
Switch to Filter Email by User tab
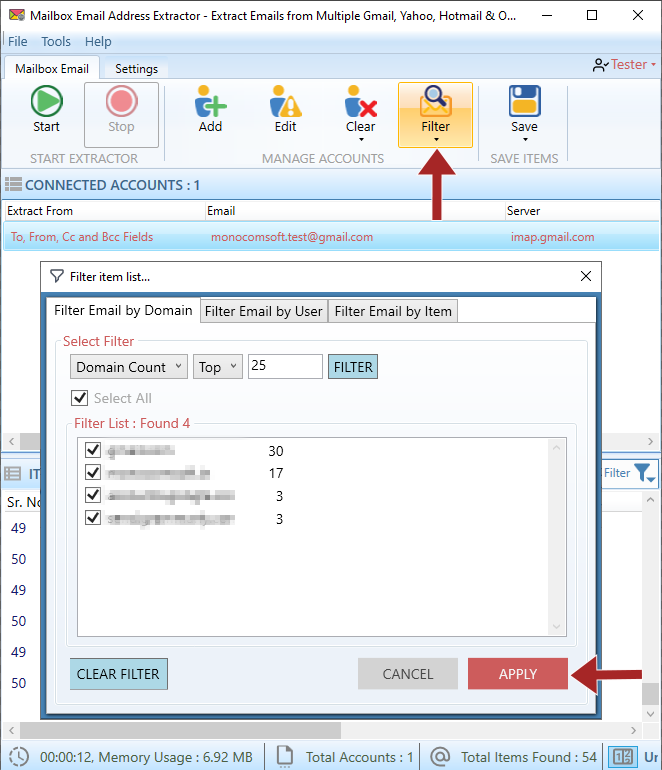coord(264,311)
